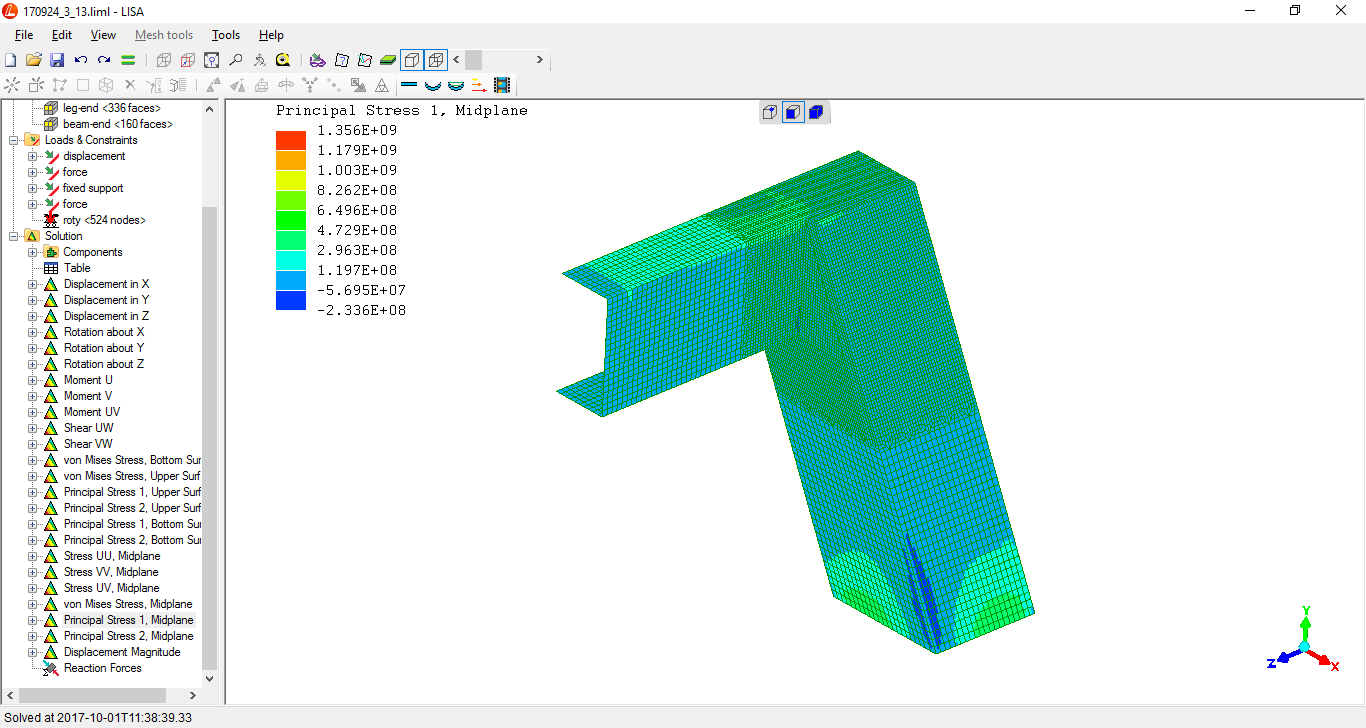
Task: Collapse the Solution tree node
Action: (x=14, y=236)
